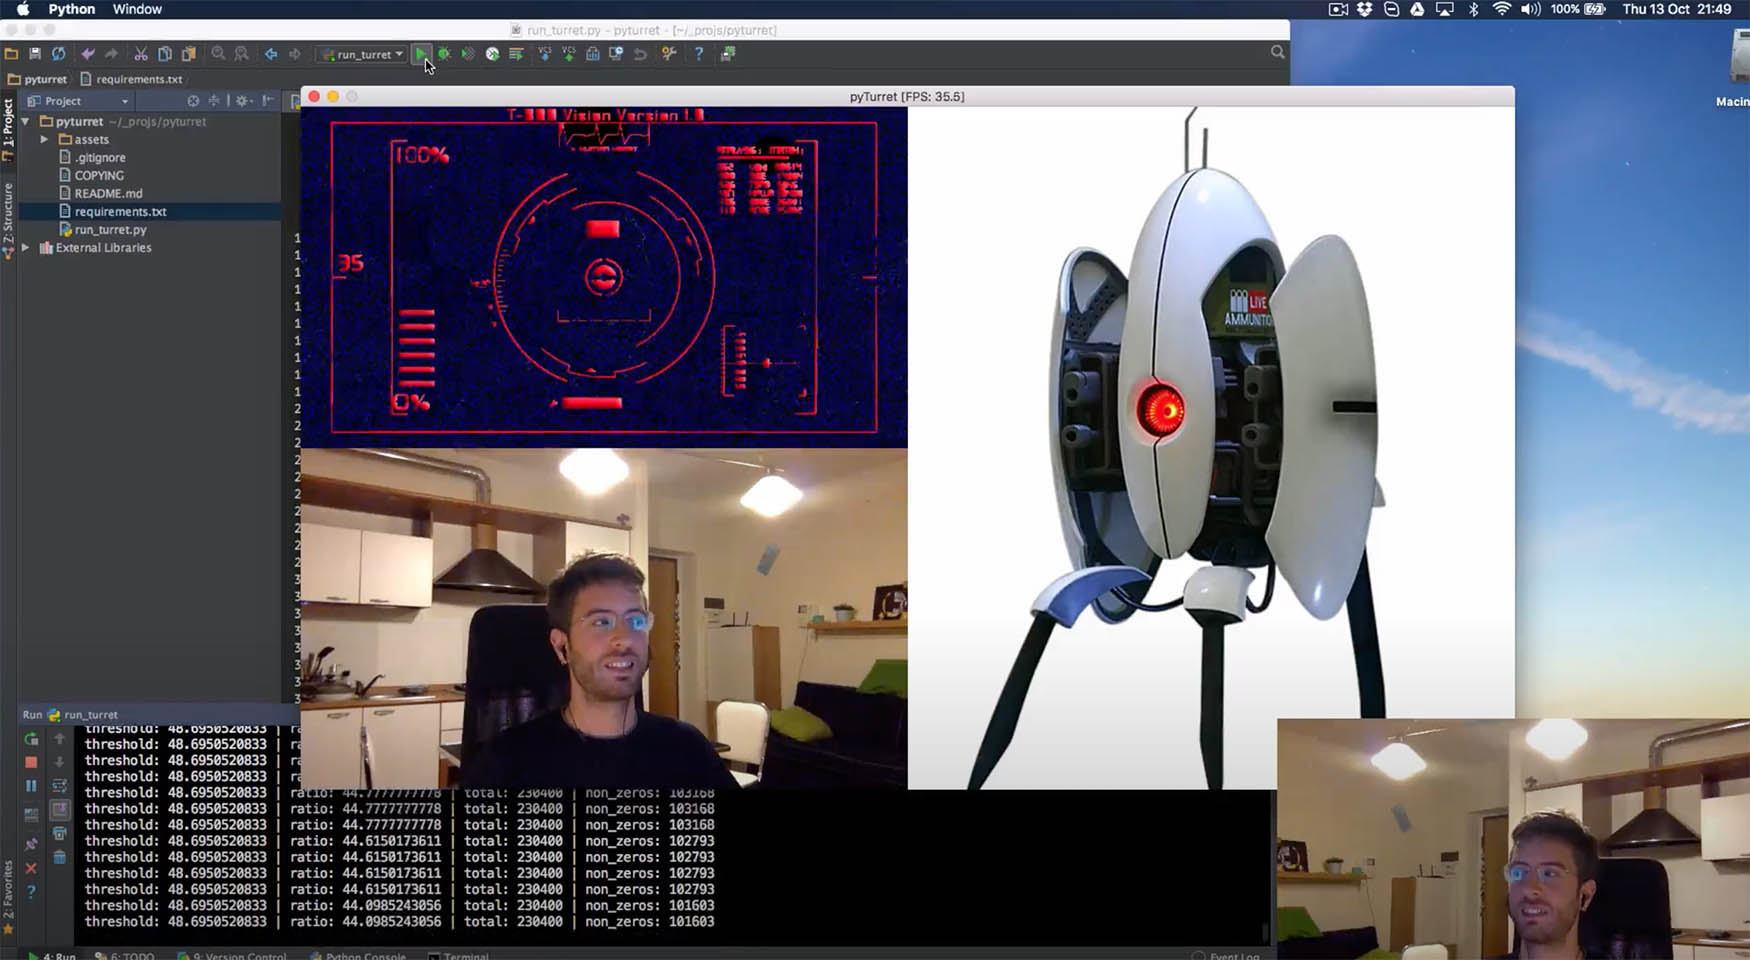Click the Replace icon next to Find
Viewport: 1750px width, 960px height.
pyautogui.click(x=241, y=54)
